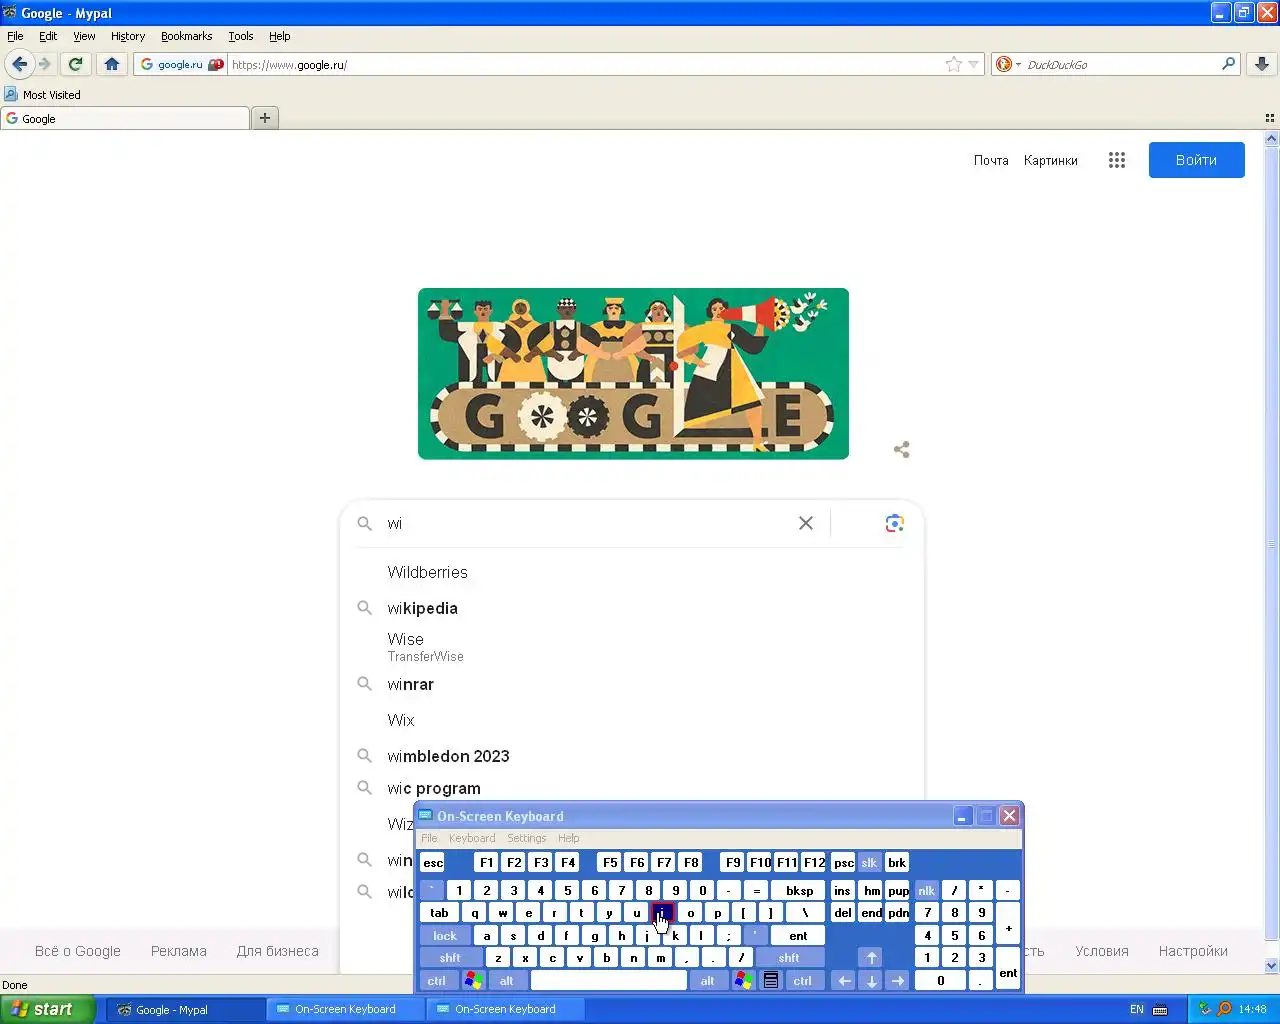Go back with the browser back arrow
The height and width of the screenshot is (1024, 1280).
(19, 64)
